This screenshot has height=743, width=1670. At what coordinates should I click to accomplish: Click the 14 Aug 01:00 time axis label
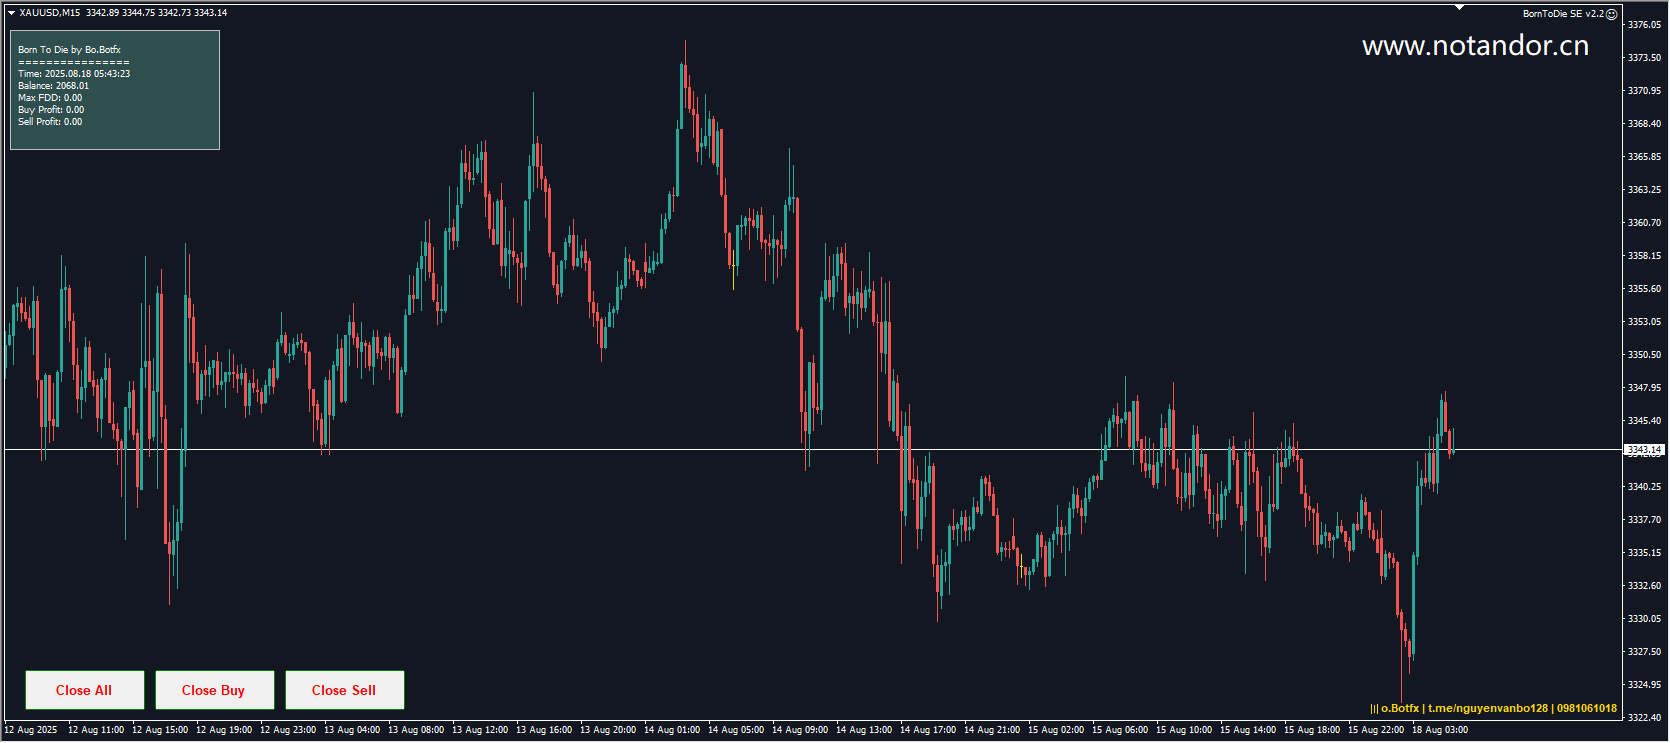[672, 730]
